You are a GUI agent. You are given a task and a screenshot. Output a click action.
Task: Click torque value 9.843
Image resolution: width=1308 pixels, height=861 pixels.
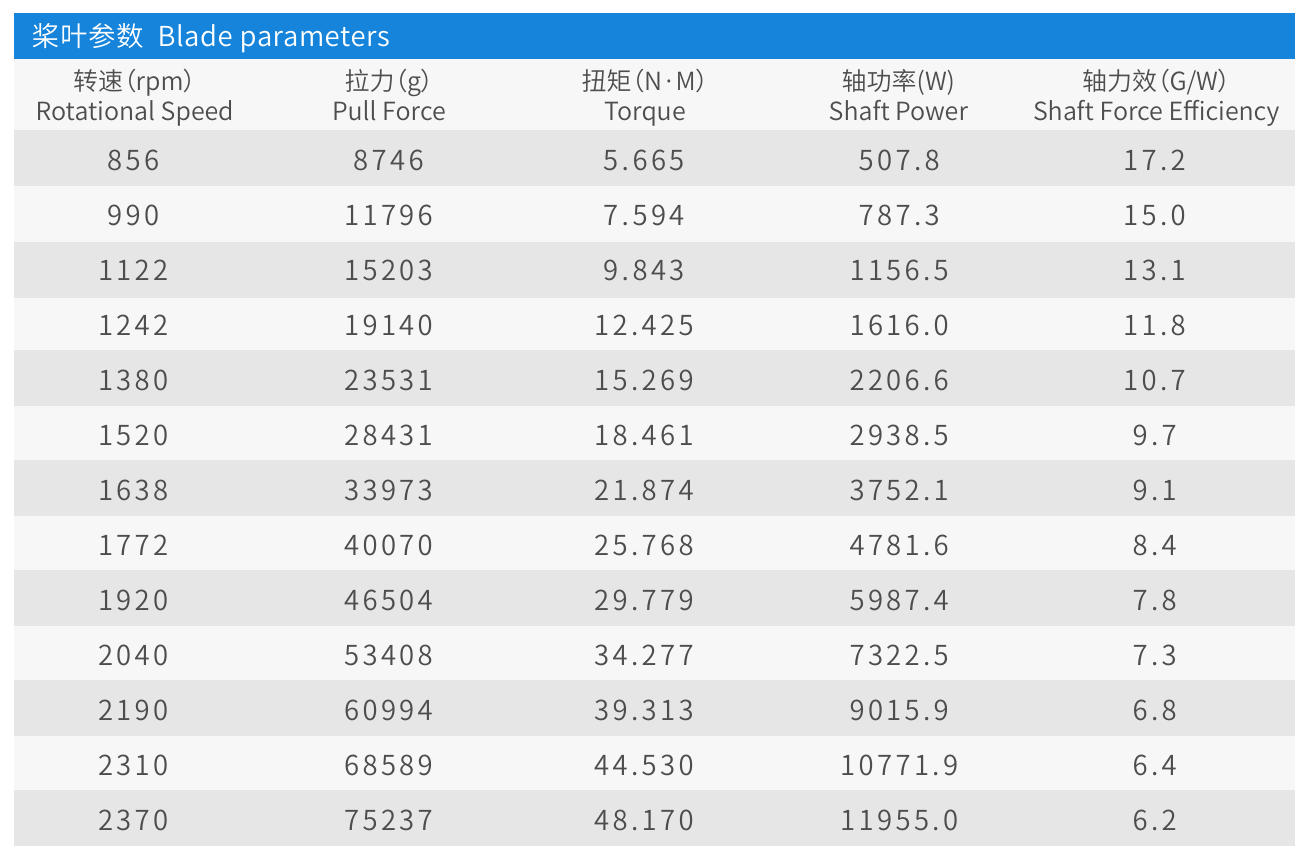coord(644,270)
